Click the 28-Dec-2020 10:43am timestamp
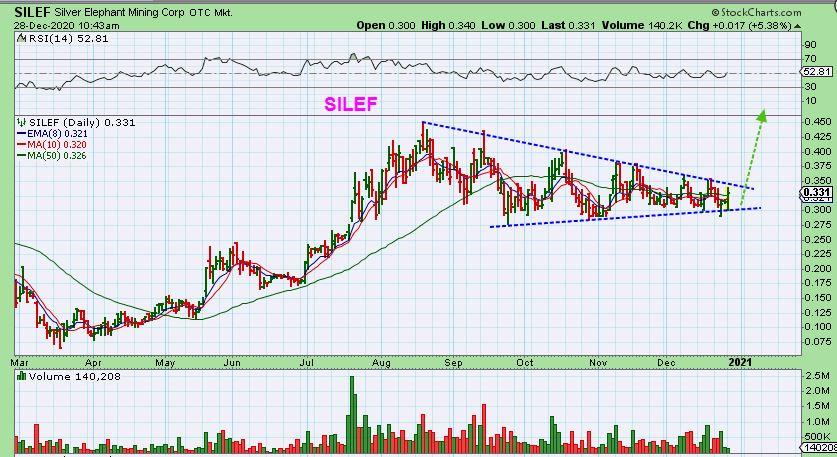The height and width of the screenshot is (457, 837). coord(67,26)
